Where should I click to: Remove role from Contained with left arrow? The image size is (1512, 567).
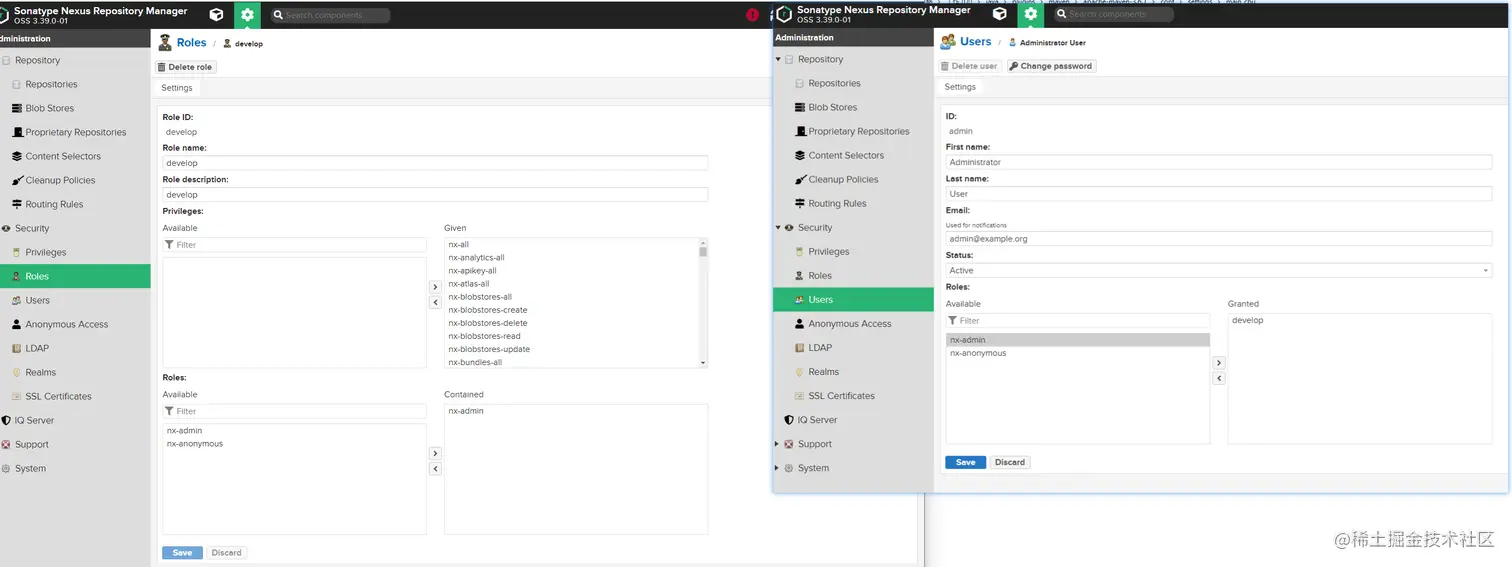click(x=435, y=468)
